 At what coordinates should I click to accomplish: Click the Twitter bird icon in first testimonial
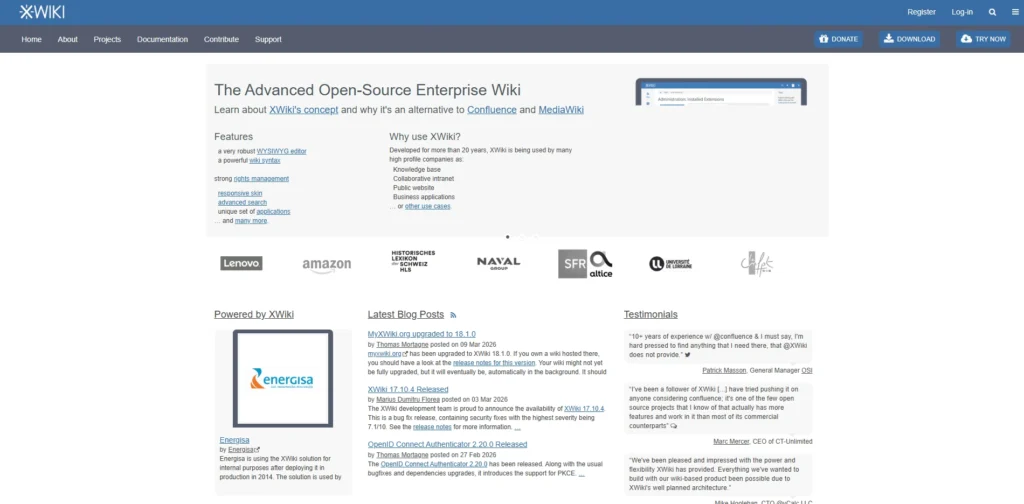pyautogui.click(x=688, y=354)
